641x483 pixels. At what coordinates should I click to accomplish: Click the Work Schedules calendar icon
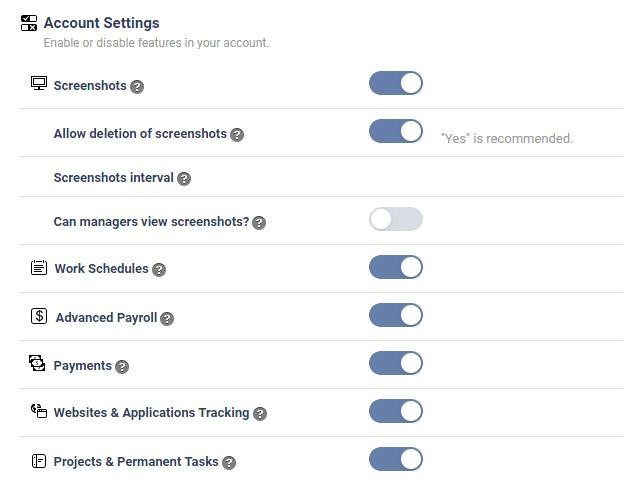[x=39, y=267]
